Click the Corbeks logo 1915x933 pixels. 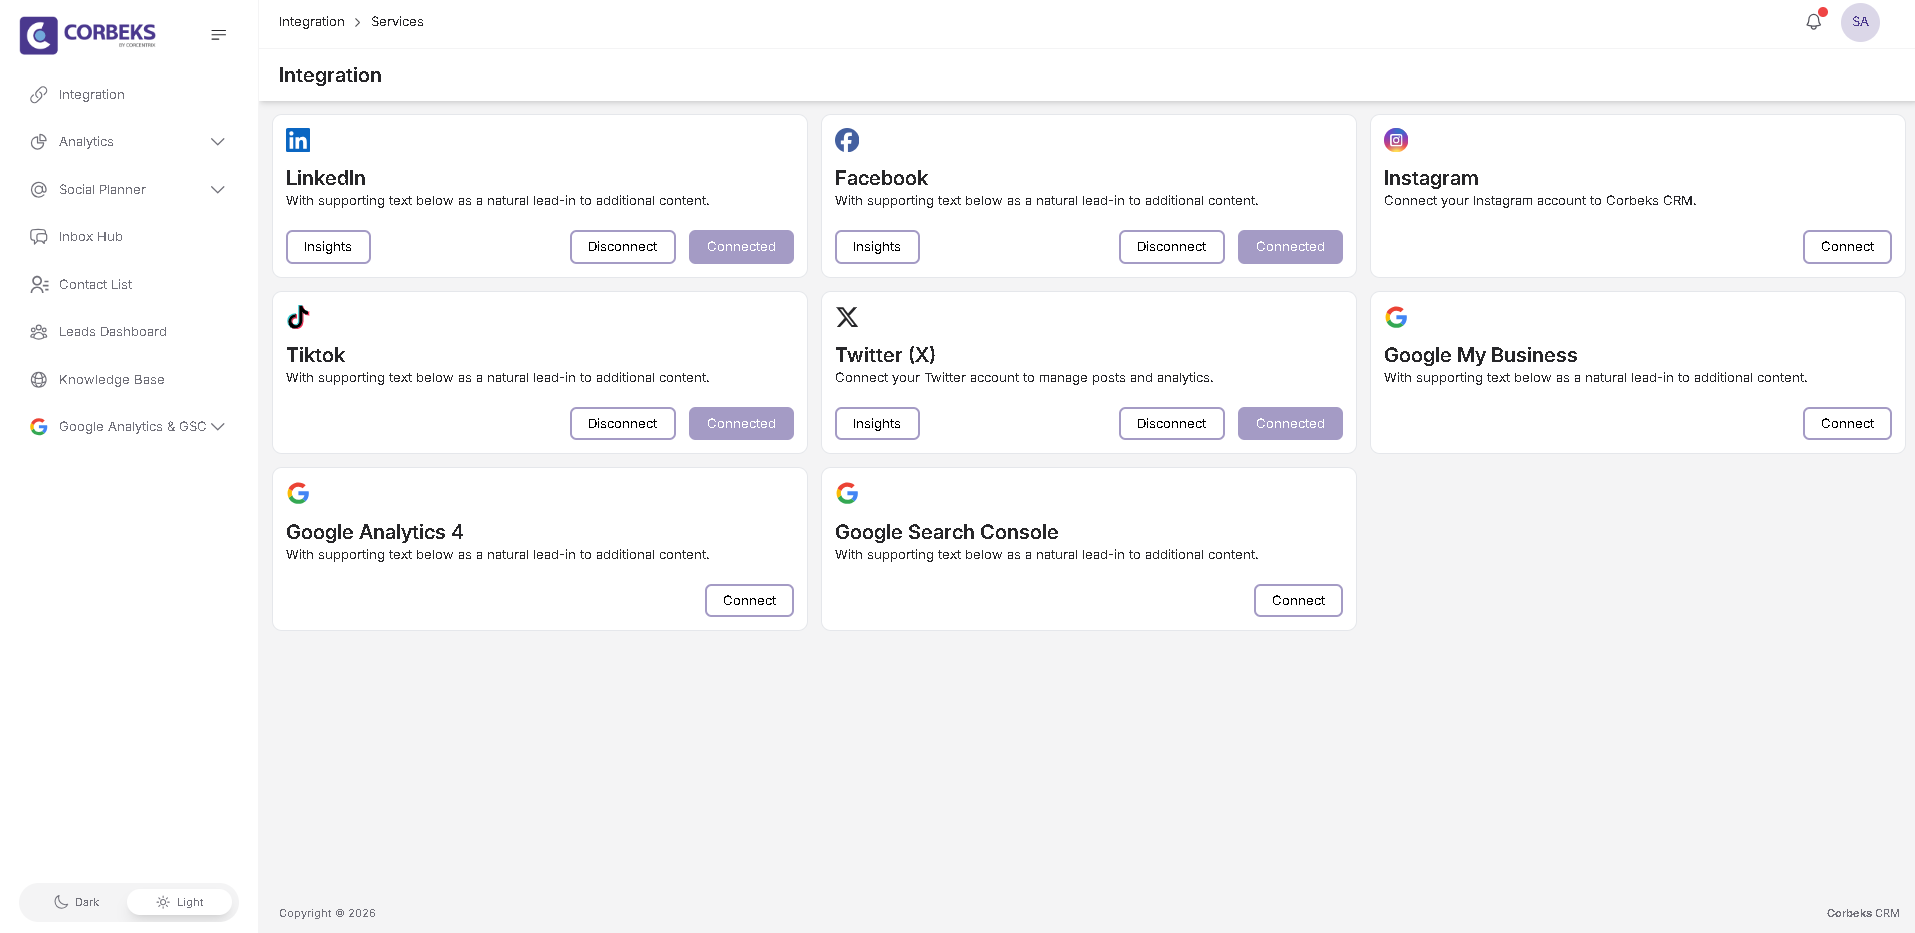pos(88,35)
